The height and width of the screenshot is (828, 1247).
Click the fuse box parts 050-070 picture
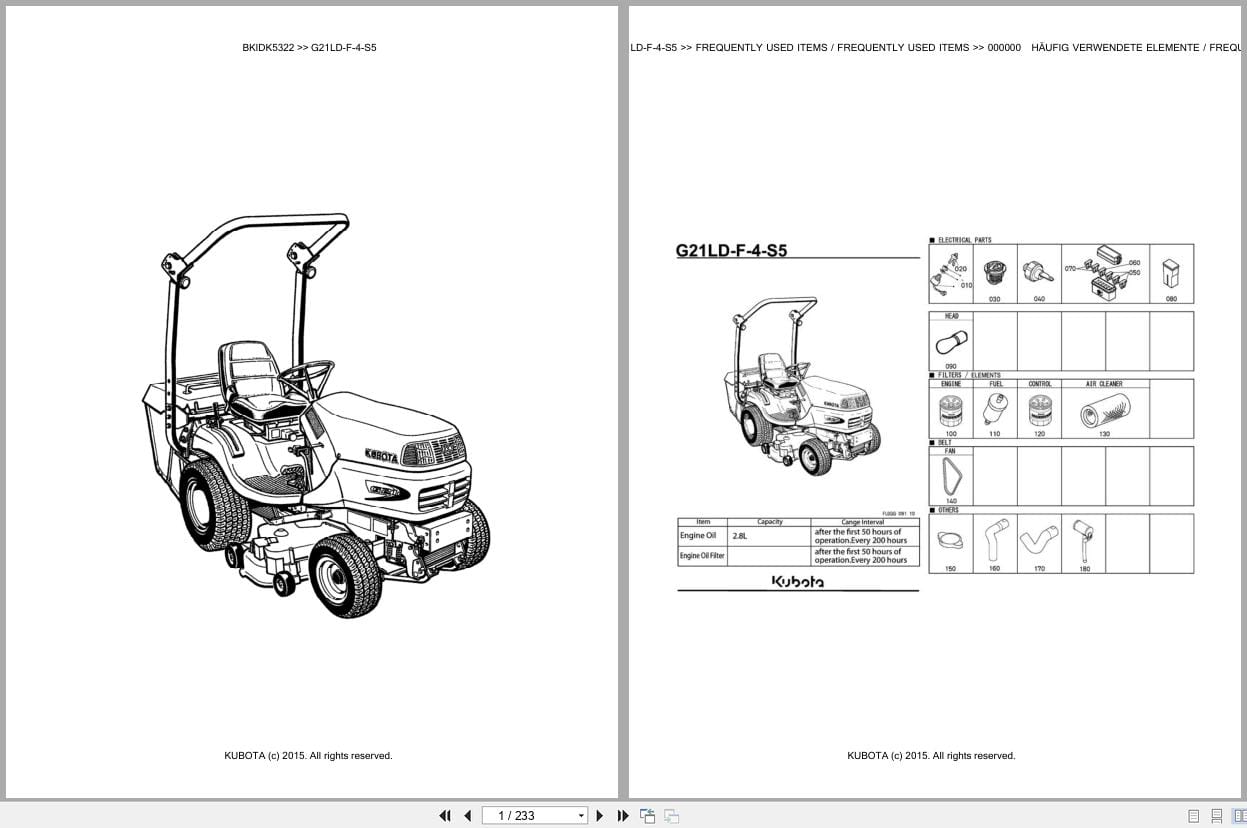tap(1104, 273)
